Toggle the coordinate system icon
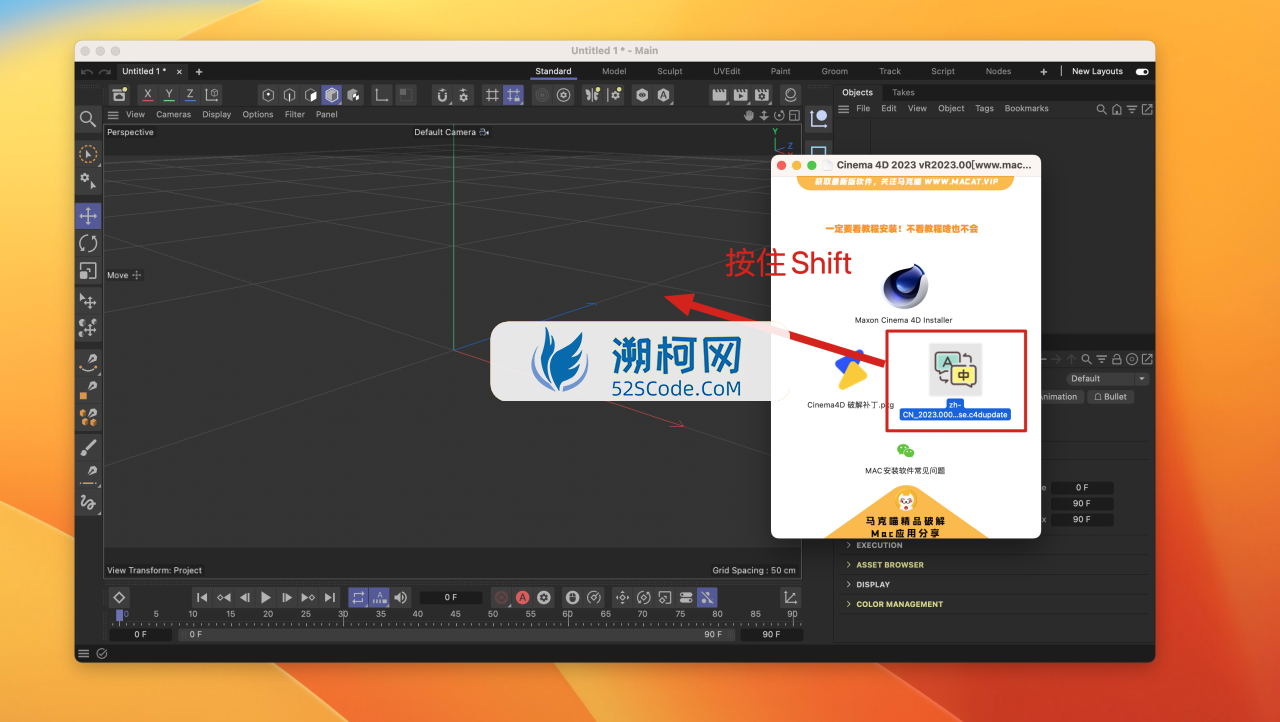Image resolution: width=1280 pixels, height=722 pixels. coord(212,95)
